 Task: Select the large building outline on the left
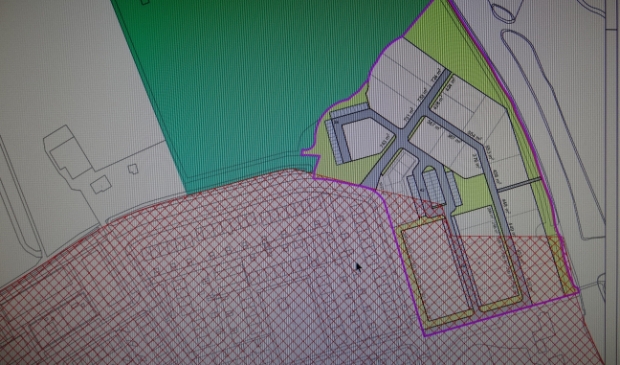[70, 152]
